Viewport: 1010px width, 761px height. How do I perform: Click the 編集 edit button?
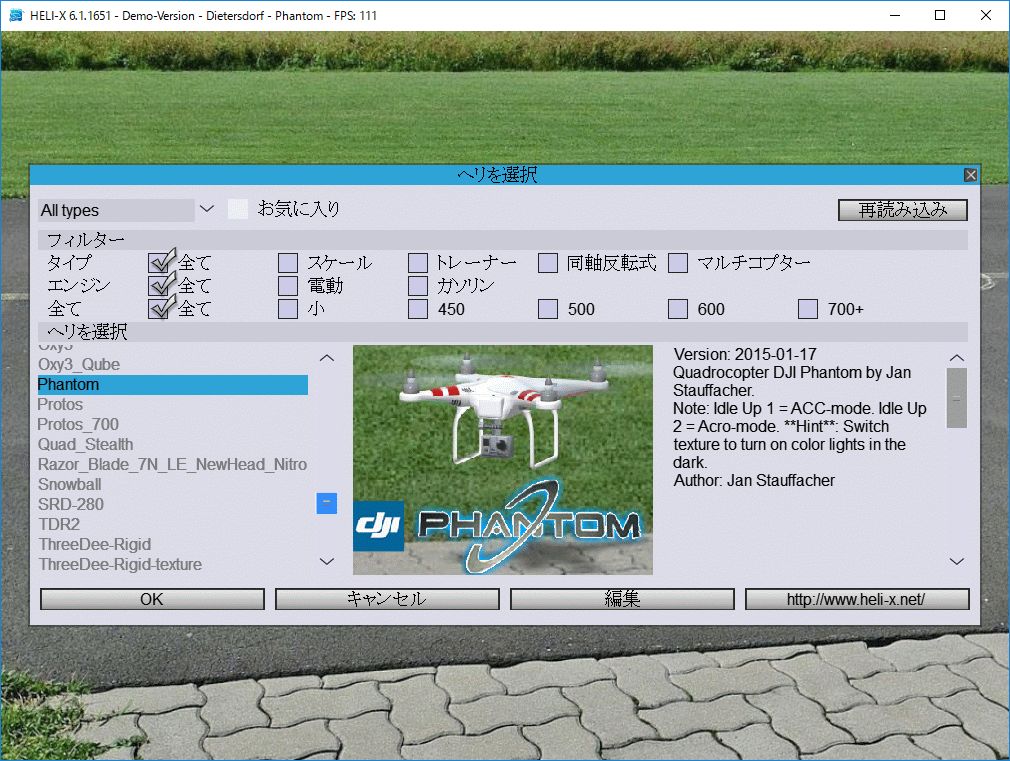pos(622,599)
